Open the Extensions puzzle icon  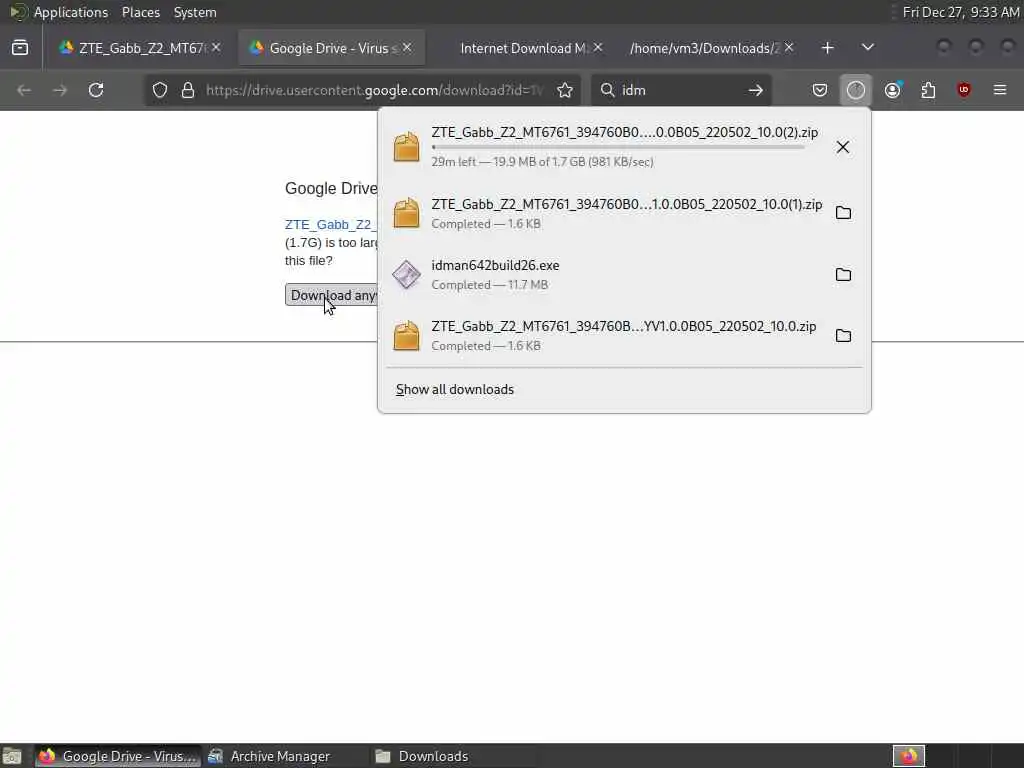point(928,90)
